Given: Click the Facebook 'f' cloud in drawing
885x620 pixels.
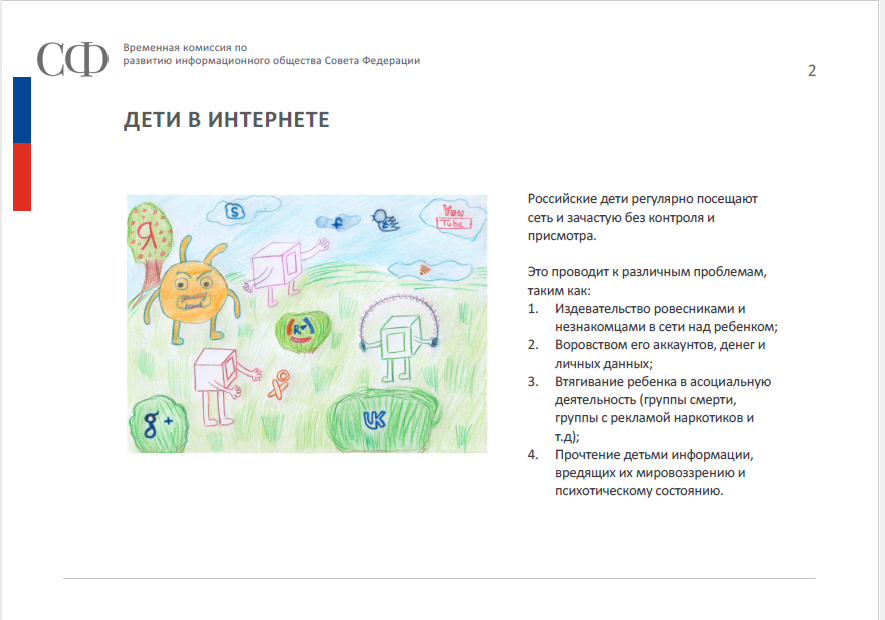Looking at the screenshot, I should pos(338,222).
